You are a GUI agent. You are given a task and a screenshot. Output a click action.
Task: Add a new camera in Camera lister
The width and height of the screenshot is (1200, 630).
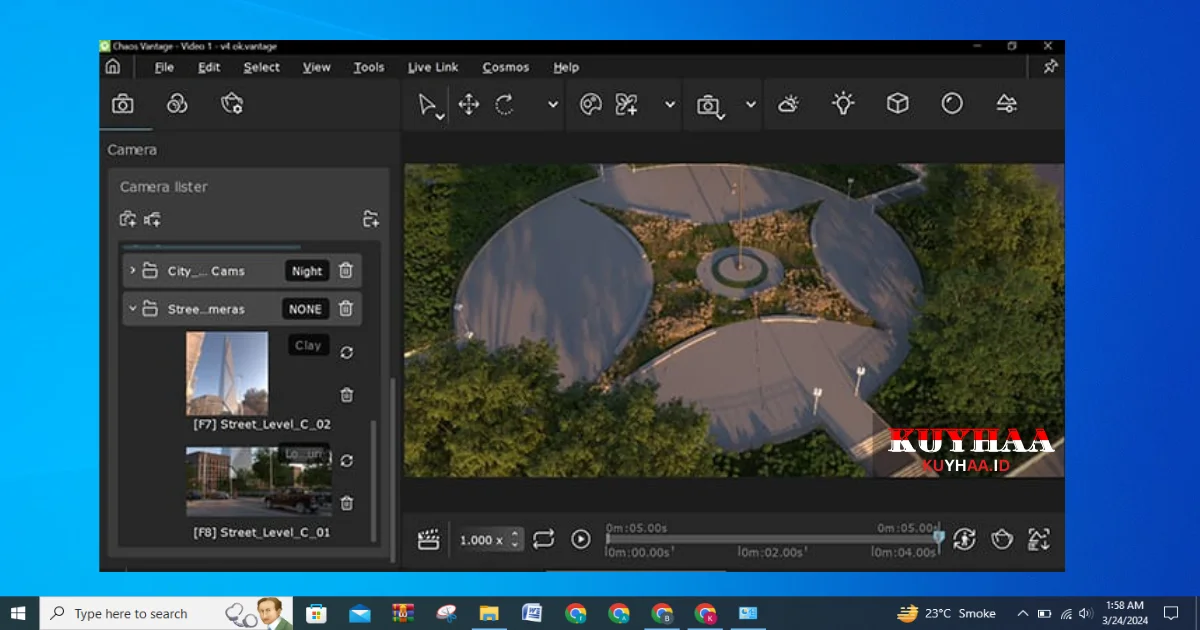tap(128, 219)
